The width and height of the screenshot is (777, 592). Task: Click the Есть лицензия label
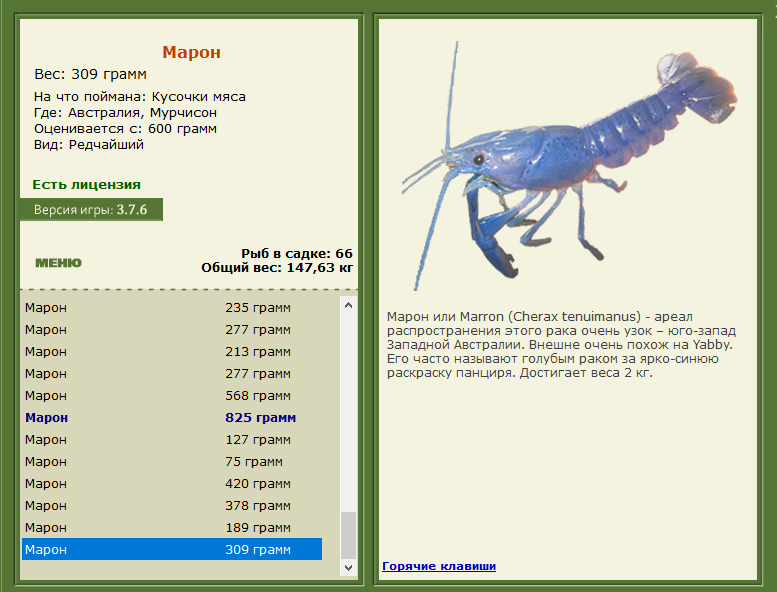point(86,185)
